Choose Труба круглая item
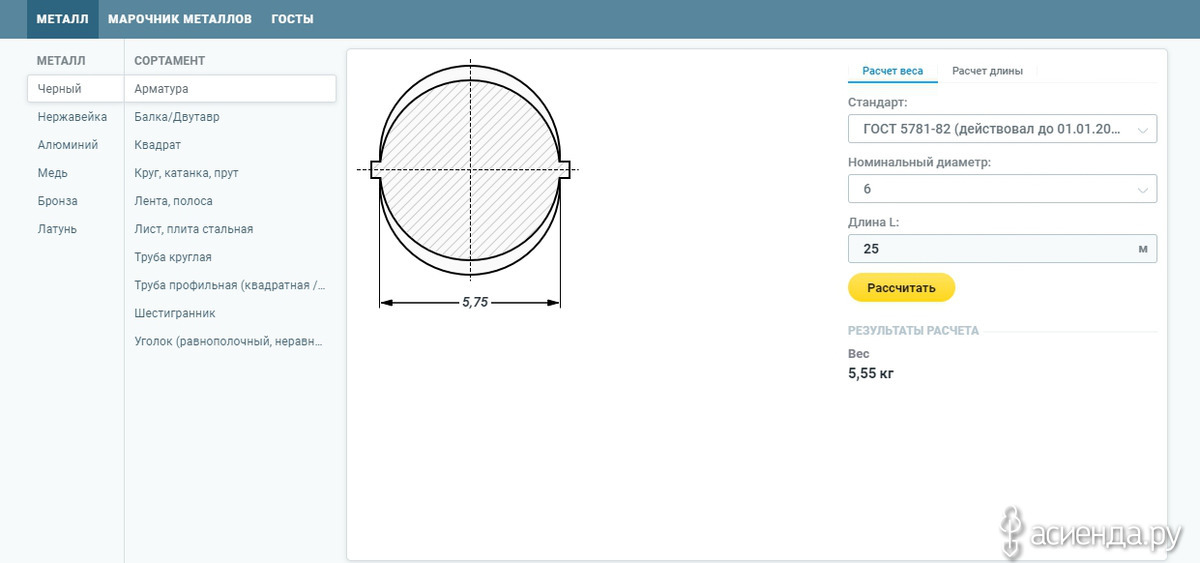Viewport: 1200px width, 563px height. [173, 257]
